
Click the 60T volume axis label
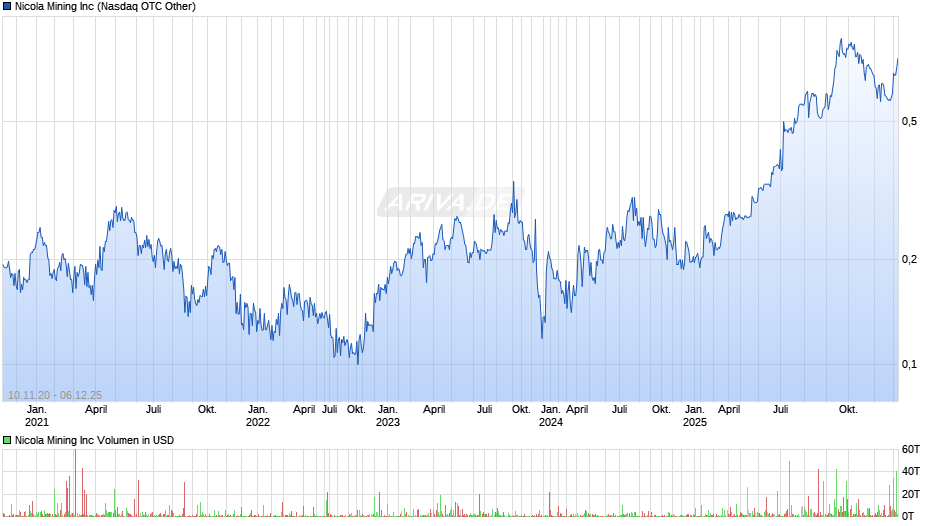pos(910,449)
